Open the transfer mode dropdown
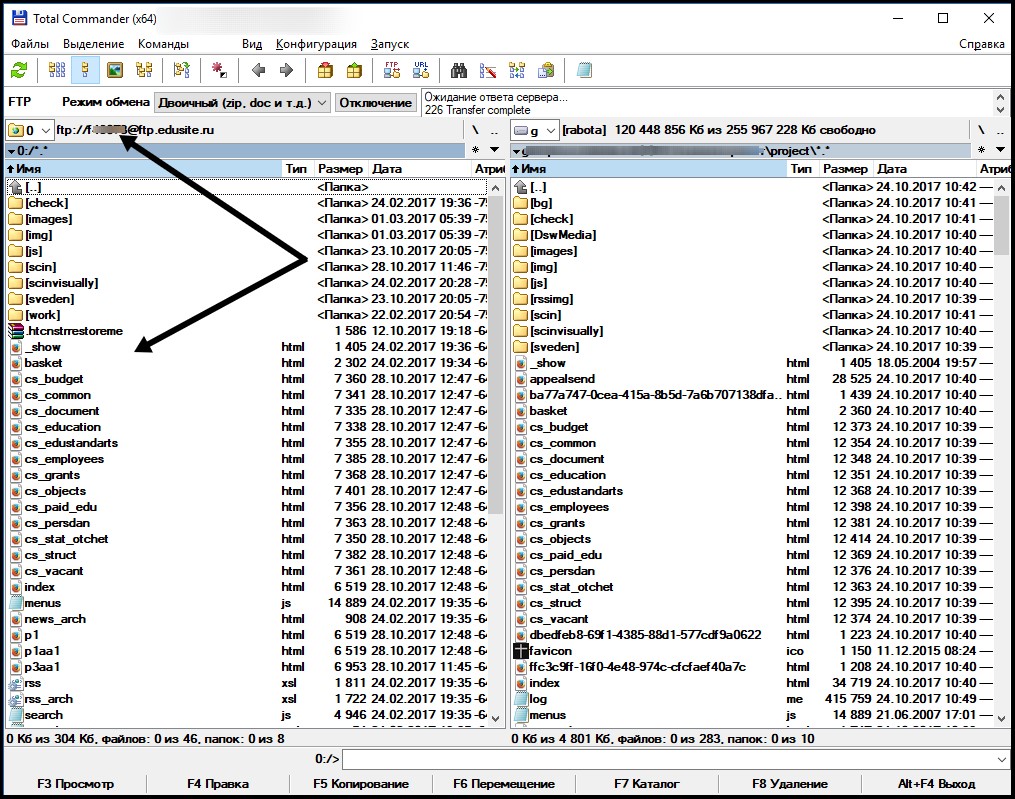This screenshot has height=799, width=1015. (242, 102)
